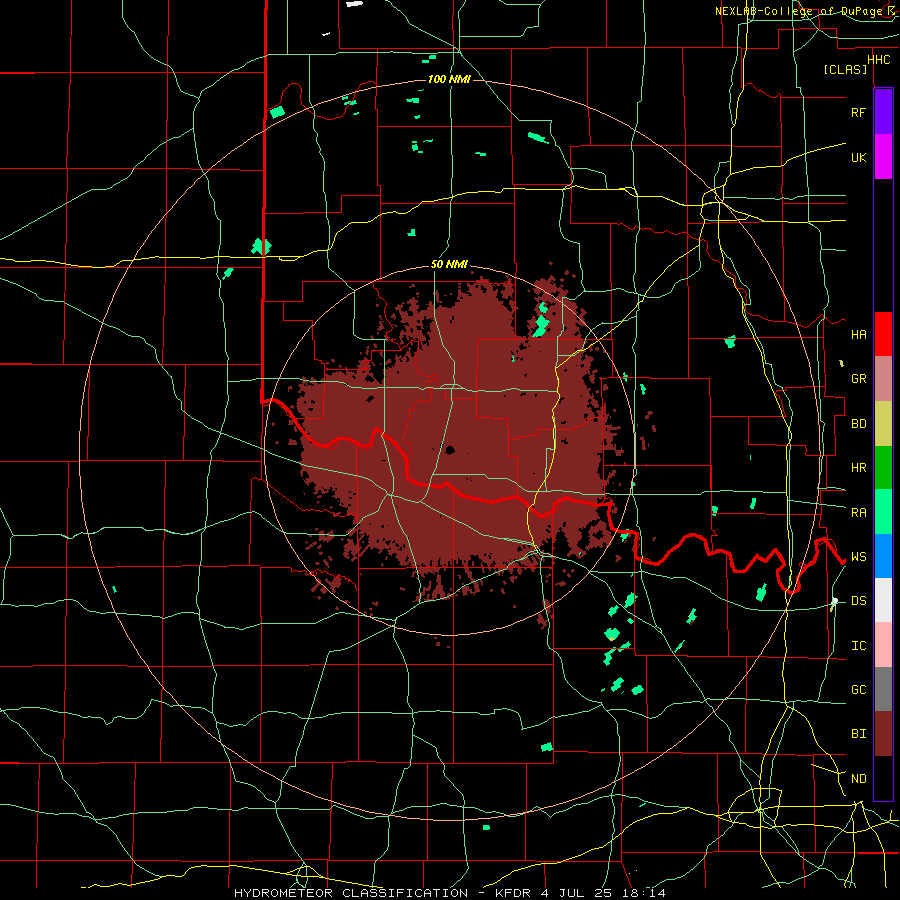Choose the DS white legend swatch
900x900 pixels.
point(883,600)
